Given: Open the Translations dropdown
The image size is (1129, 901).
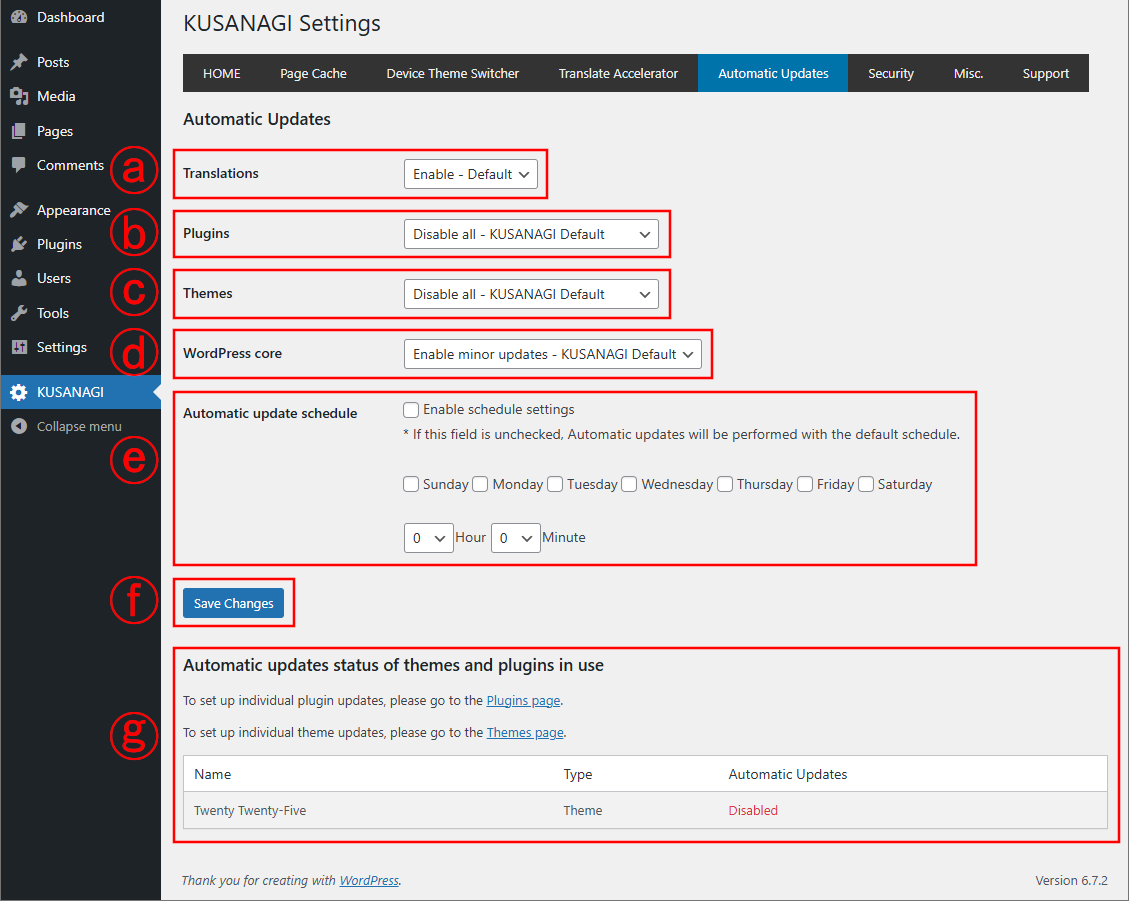Looking at the screenshot, I should click(471, 174).
